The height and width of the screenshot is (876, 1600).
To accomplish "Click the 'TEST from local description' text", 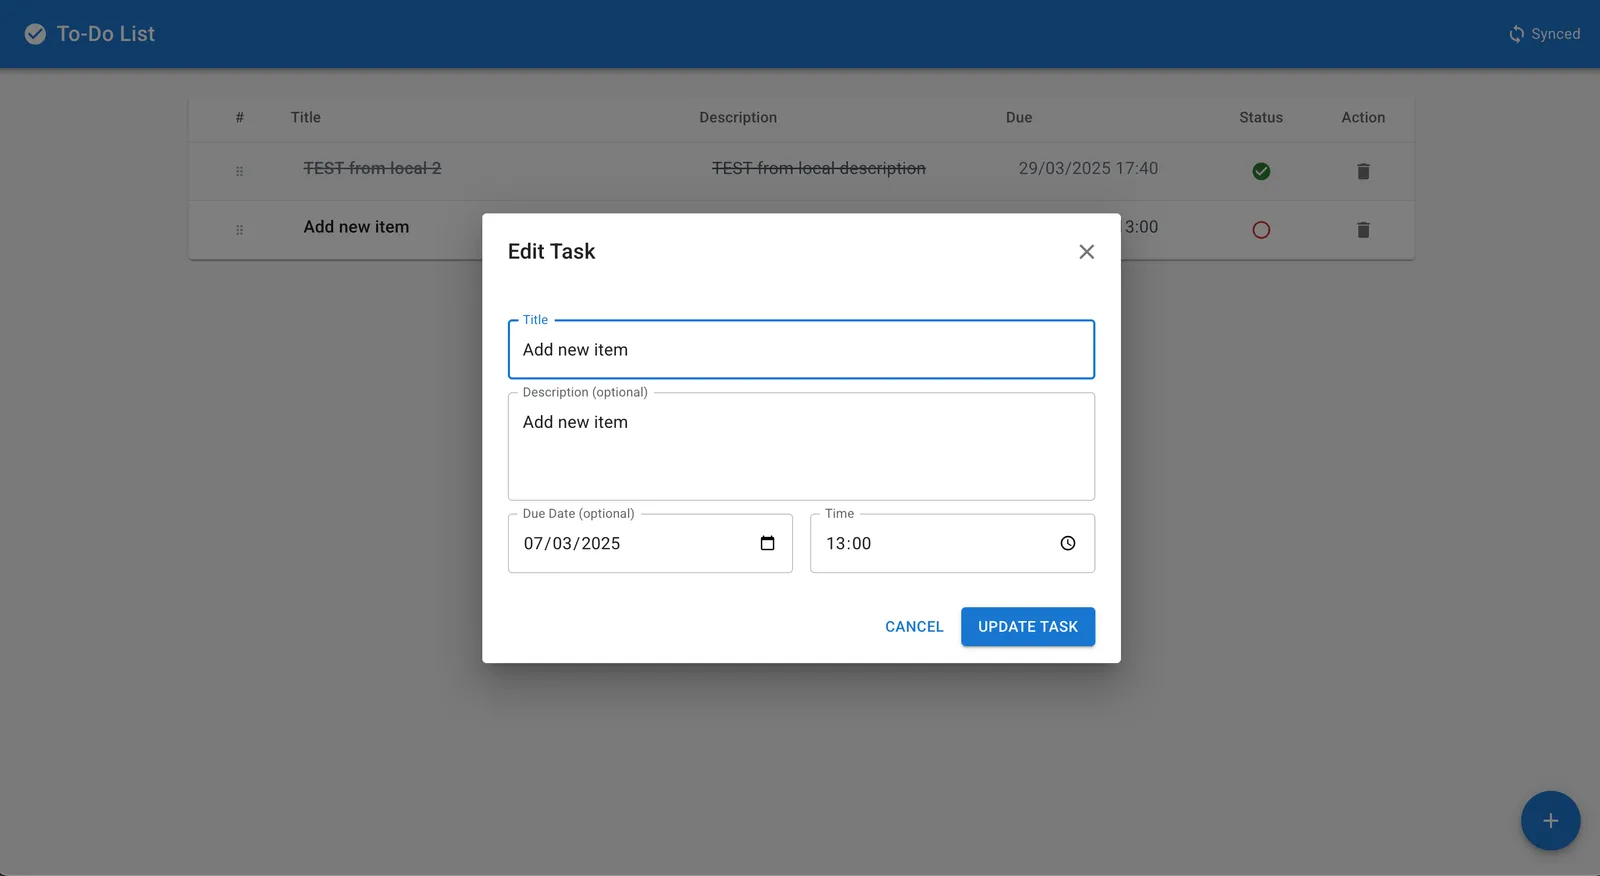I will (x=819, y=168).
